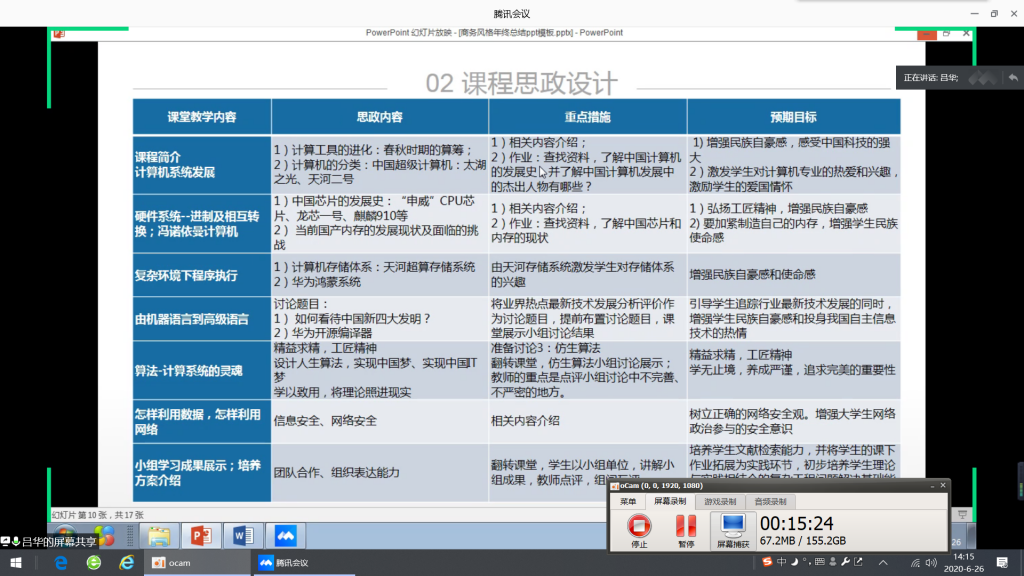Click the reply arrow beside the speaking indicator
This screenshot has width=1024, height=576.
coord(1013,77)
